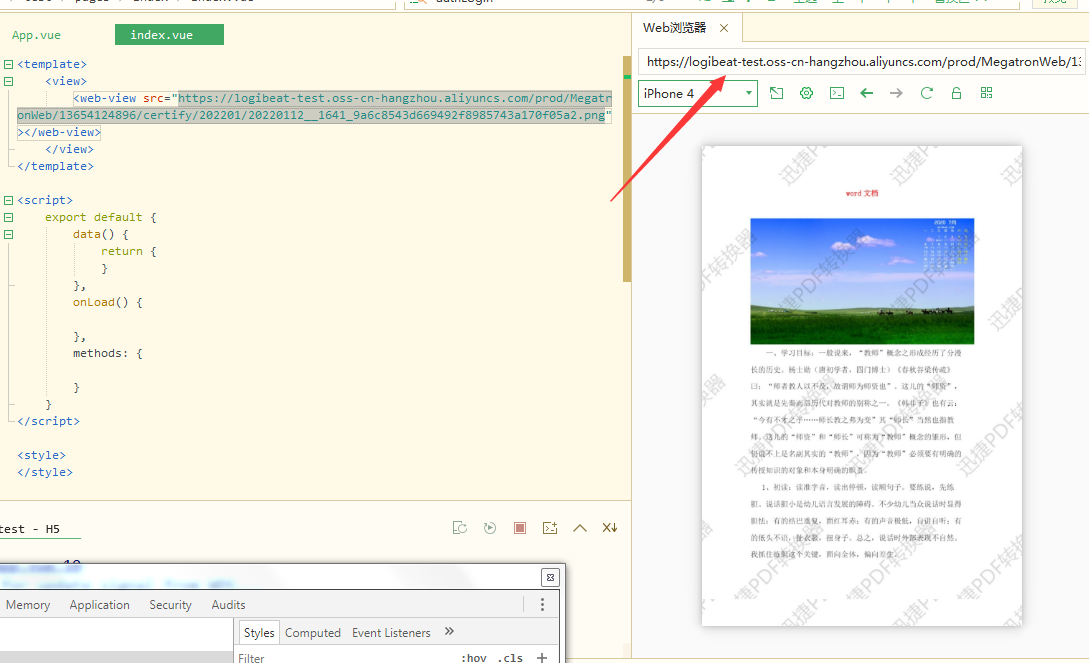Click the web-view src URL in code
The image size is (1089, 663).
pyautogui.click(x=314, y=107)
